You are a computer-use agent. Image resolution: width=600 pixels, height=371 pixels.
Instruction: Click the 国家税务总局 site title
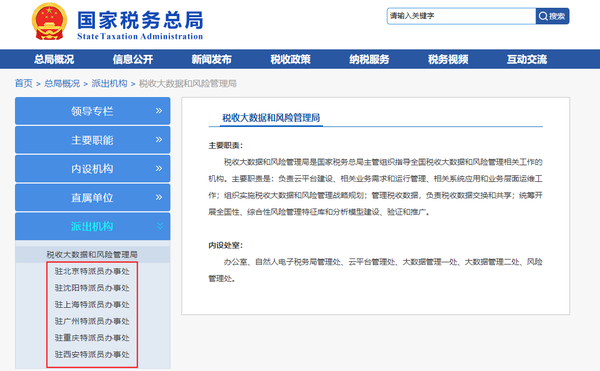140,20
